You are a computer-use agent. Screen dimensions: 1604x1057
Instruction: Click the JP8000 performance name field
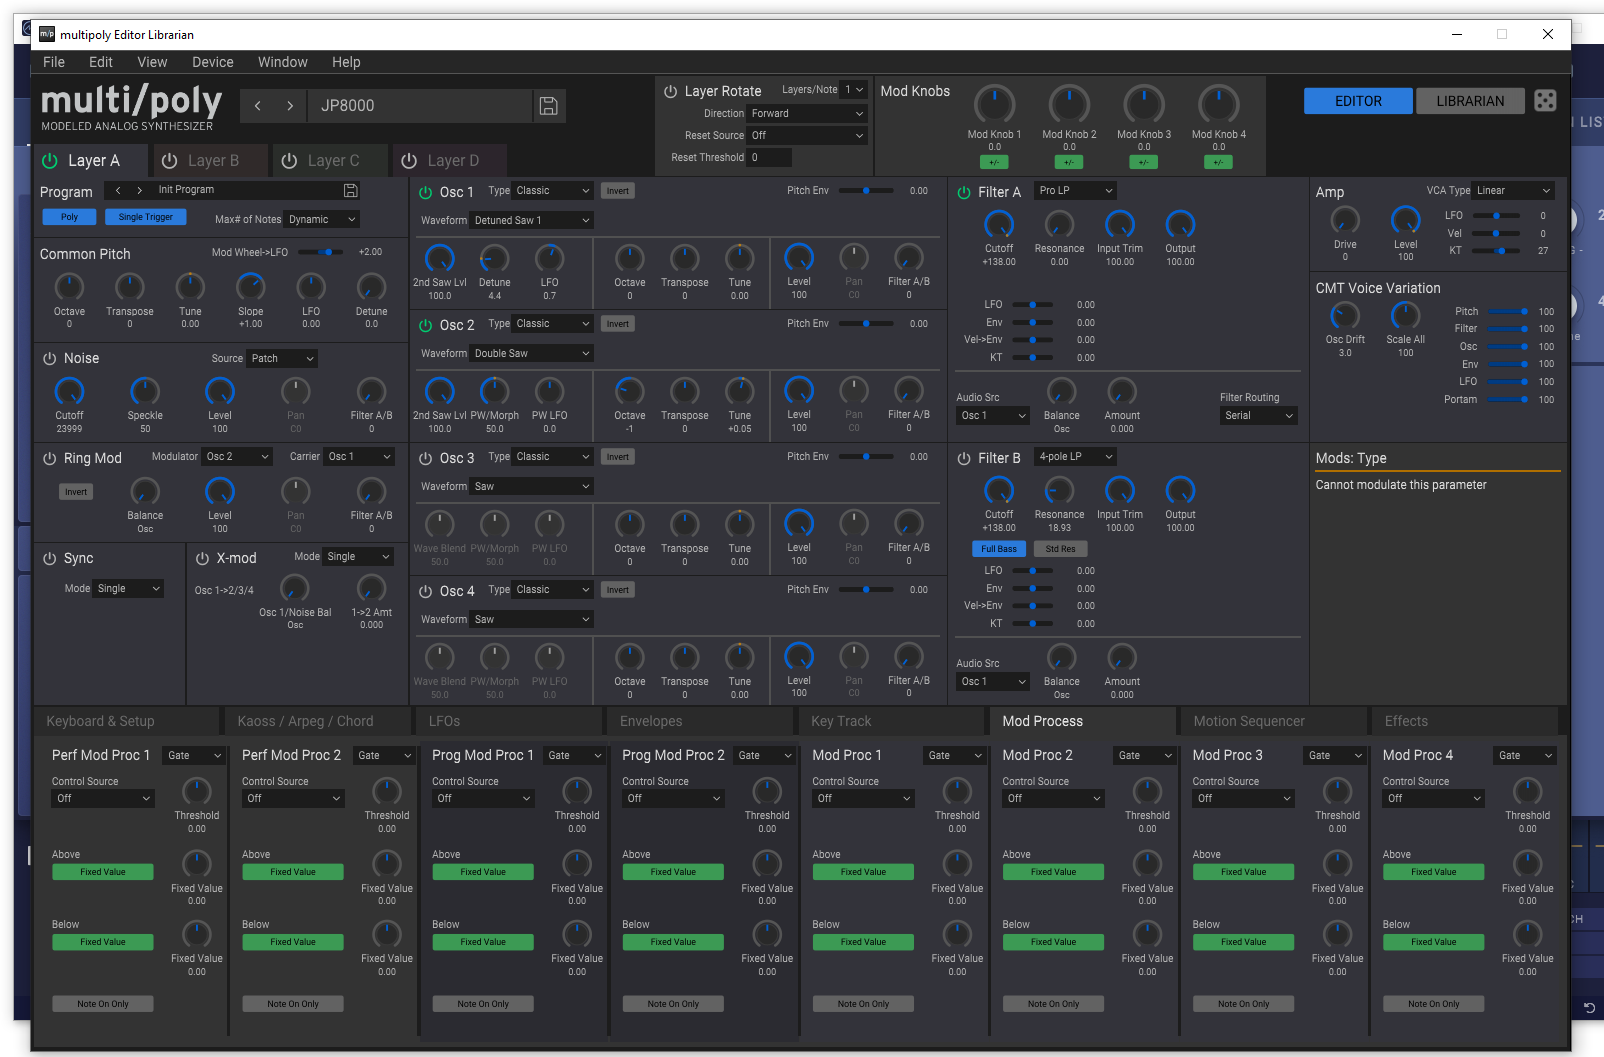click(420, 106)
